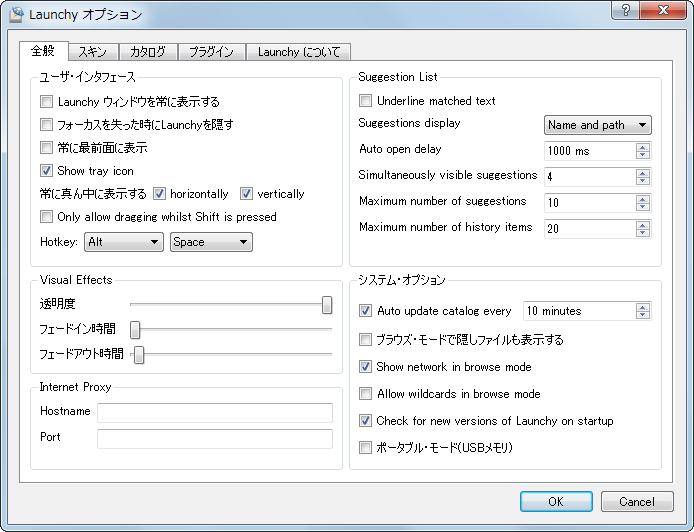Open the カタログ tab
The height and width of the screenshot is (532, 694).
(x=148, y=52)
